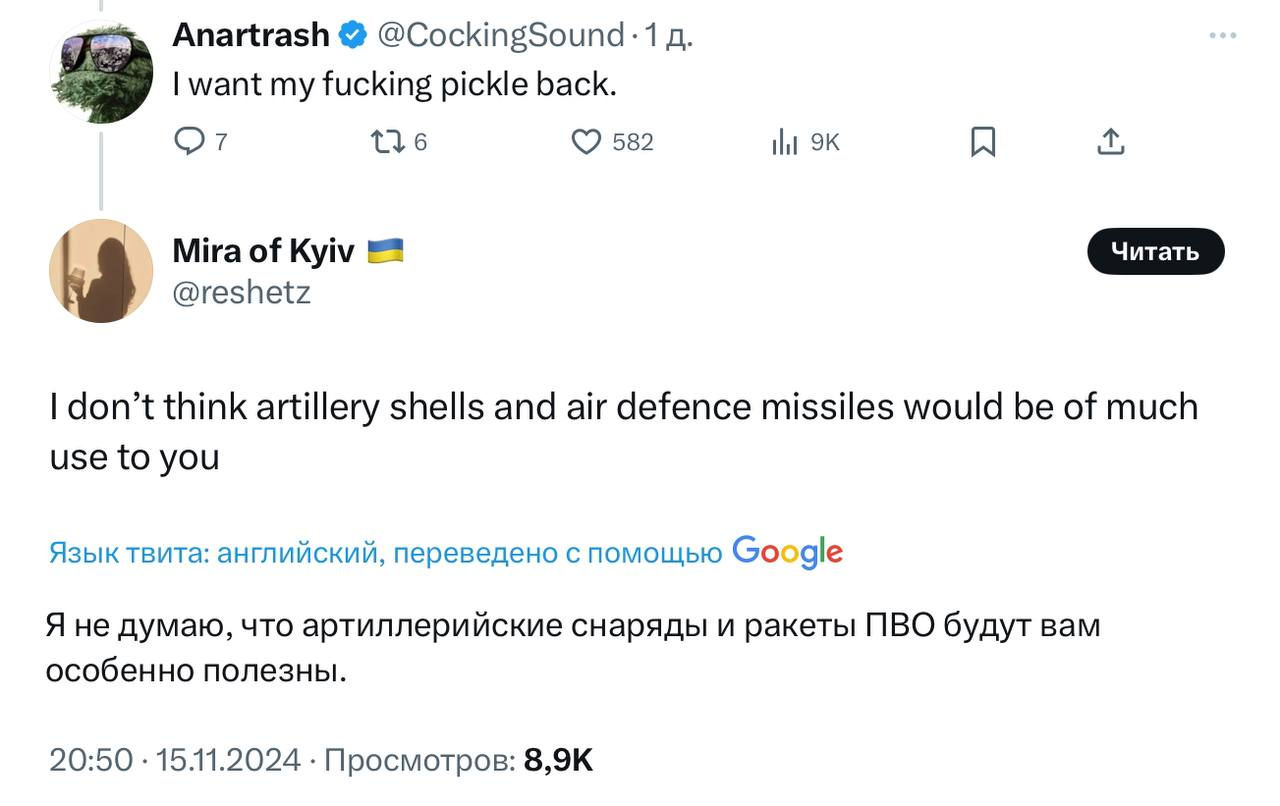Viewport: 1280px width, 806px height.
Task: Click the Просмотров 8,9K view count
Action: click(x=459, y=761)
